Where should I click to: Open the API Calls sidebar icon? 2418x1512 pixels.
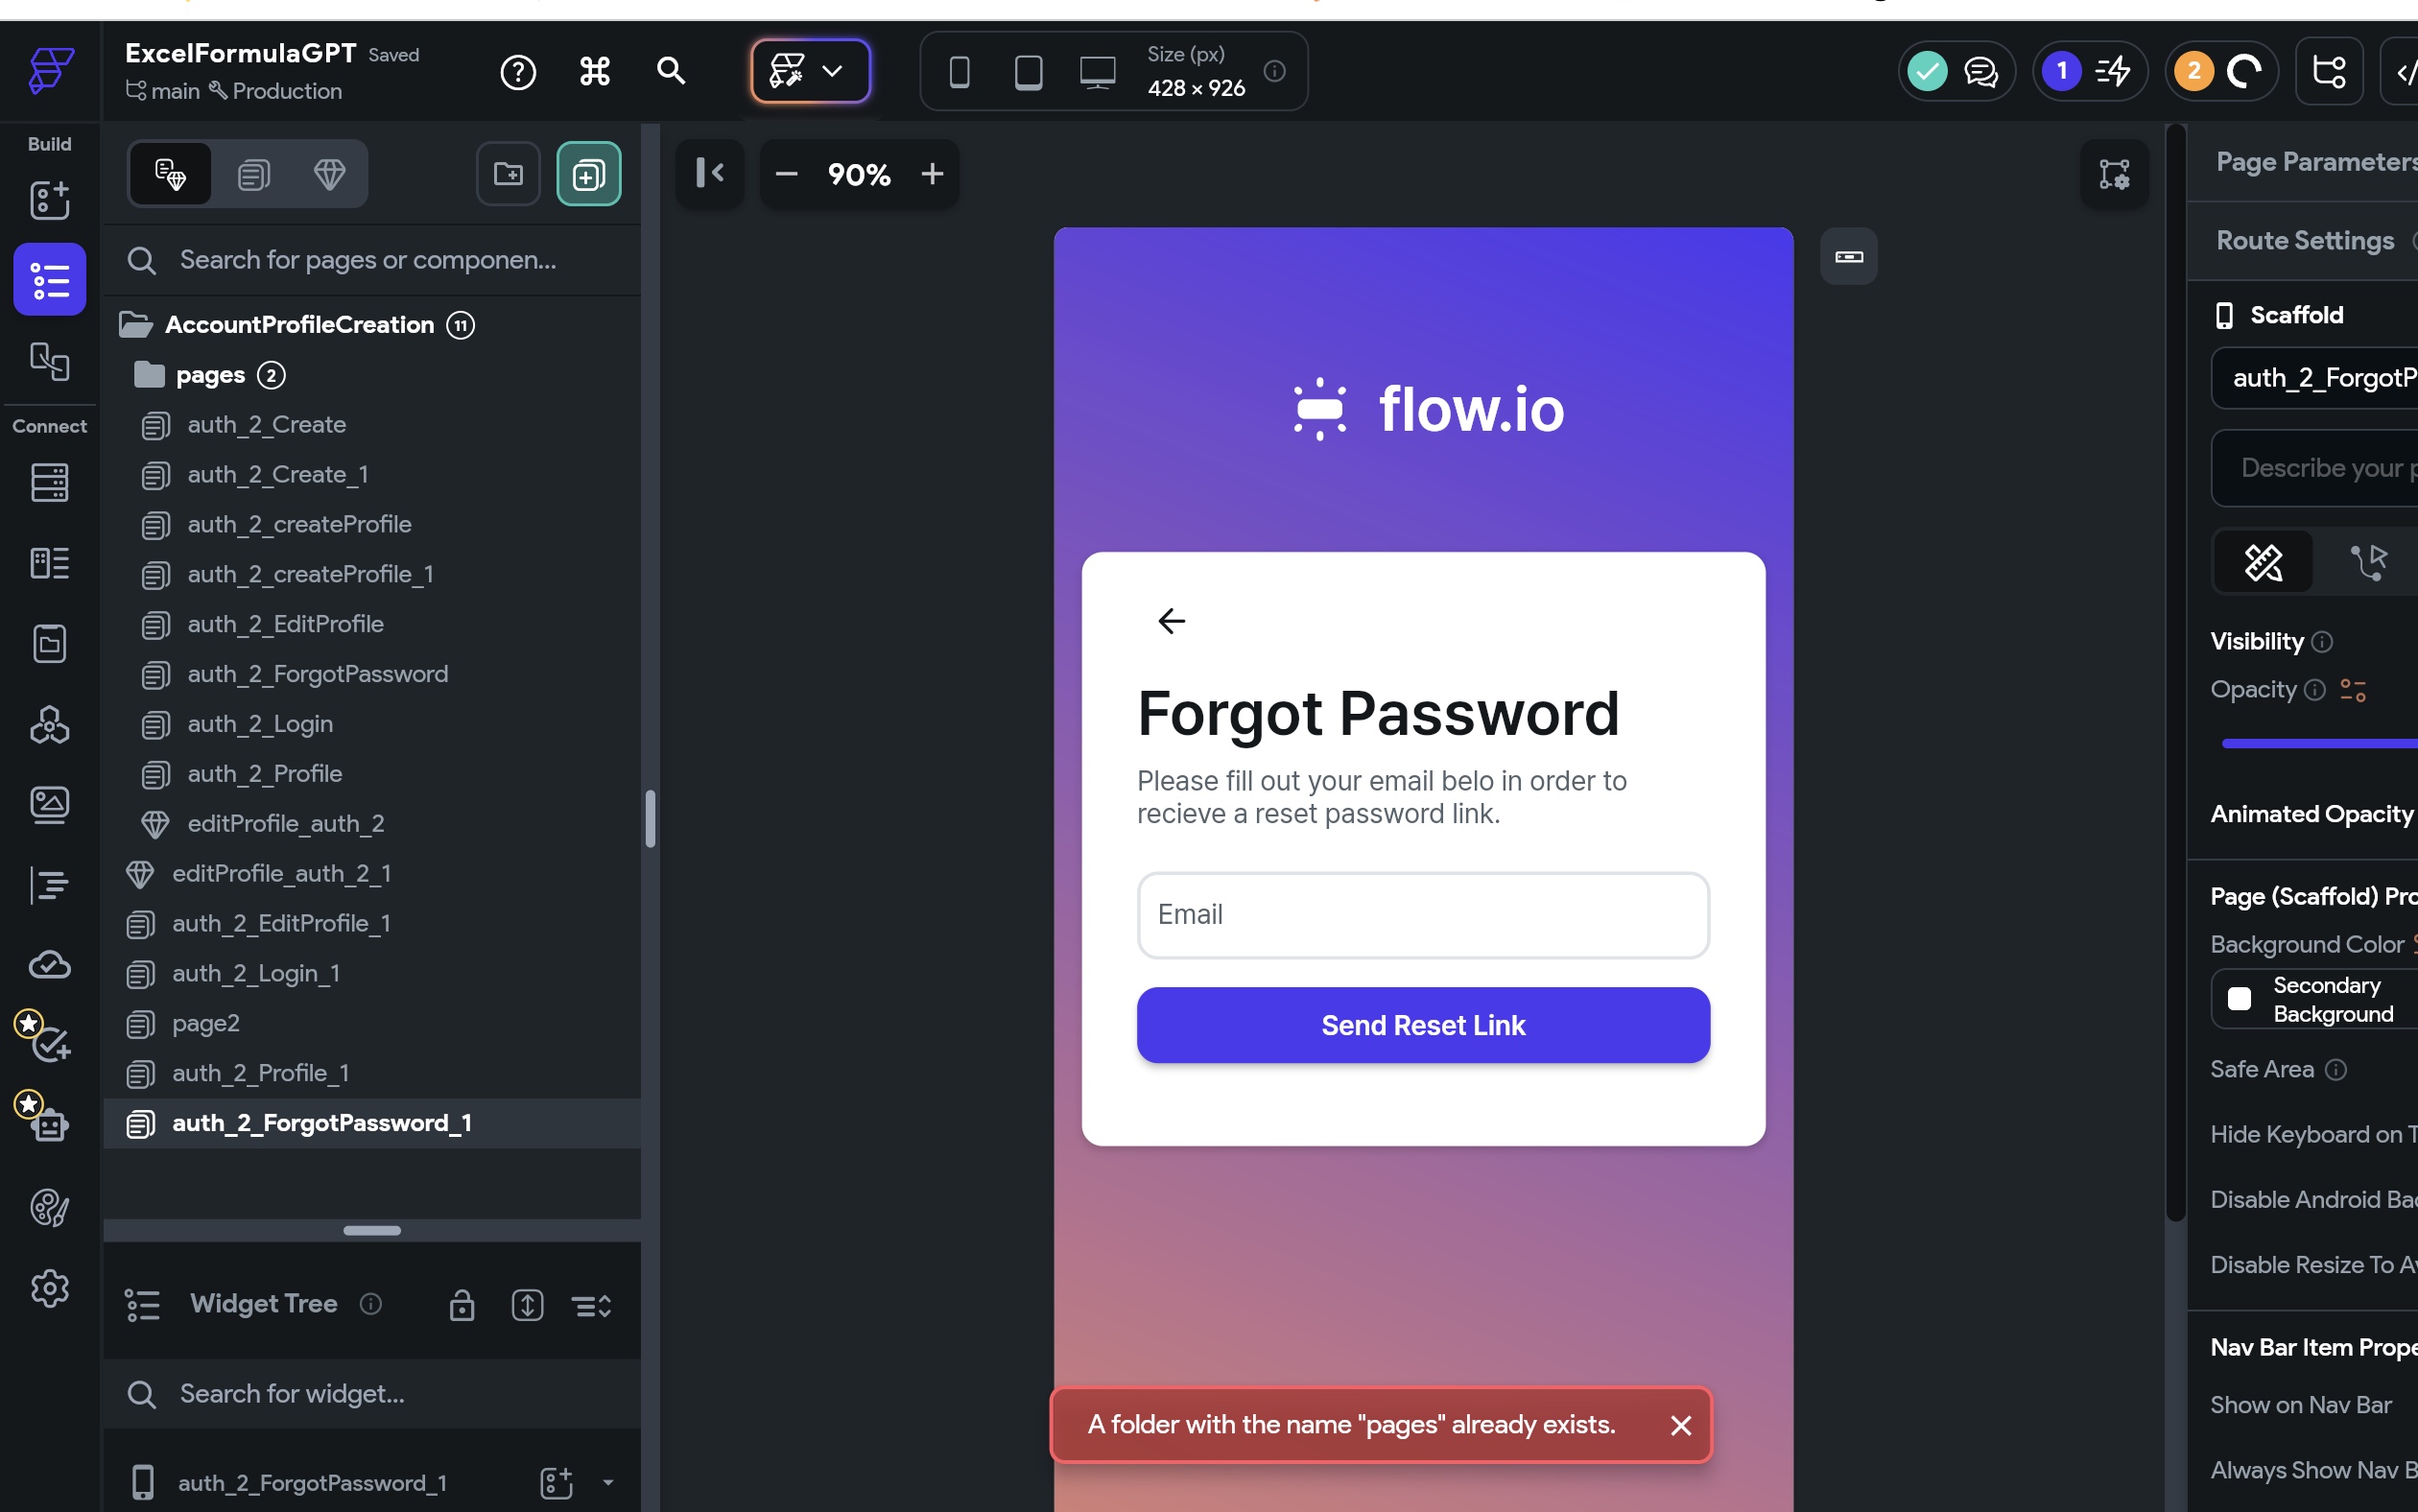pos(50,724)
